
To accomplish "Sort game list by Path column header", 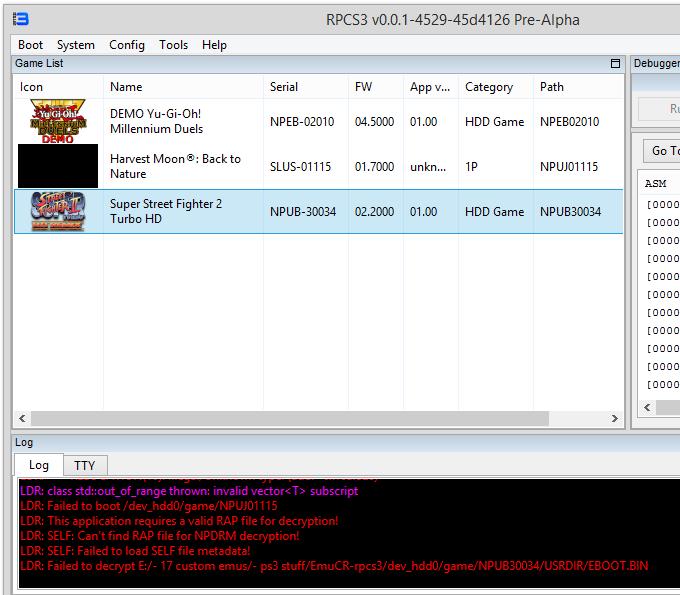I will [552, 87].
